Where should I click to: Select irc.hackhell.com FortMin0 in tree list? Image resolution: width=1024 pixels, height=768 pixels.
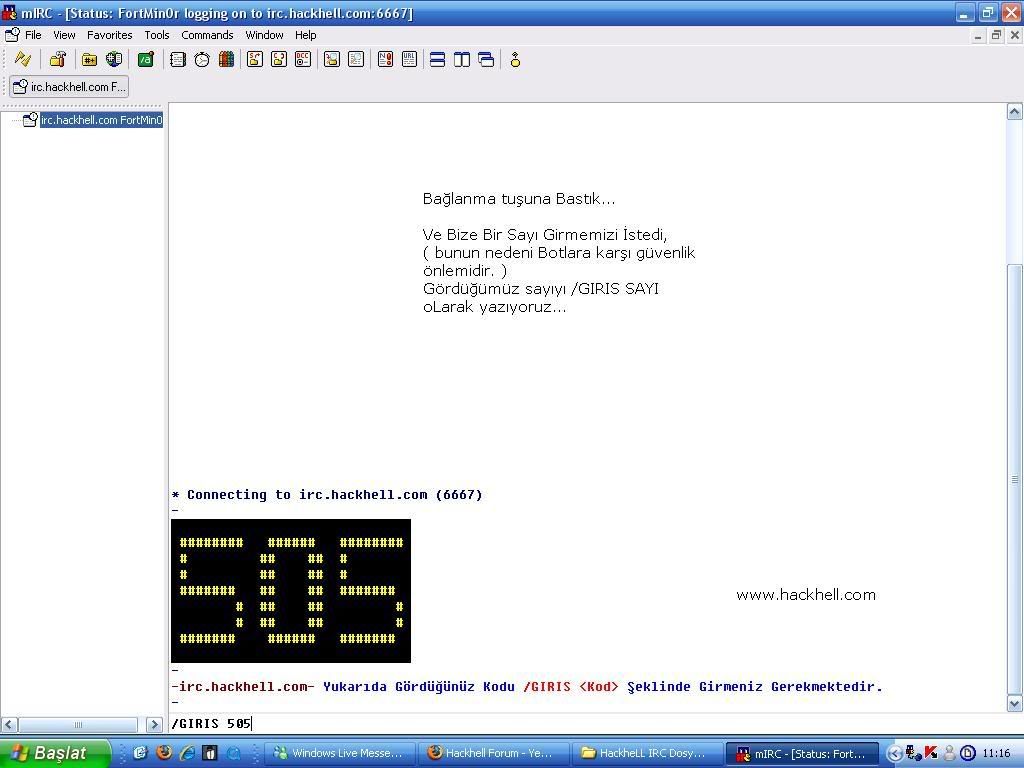pyautogui.click(x=101, y=120)
